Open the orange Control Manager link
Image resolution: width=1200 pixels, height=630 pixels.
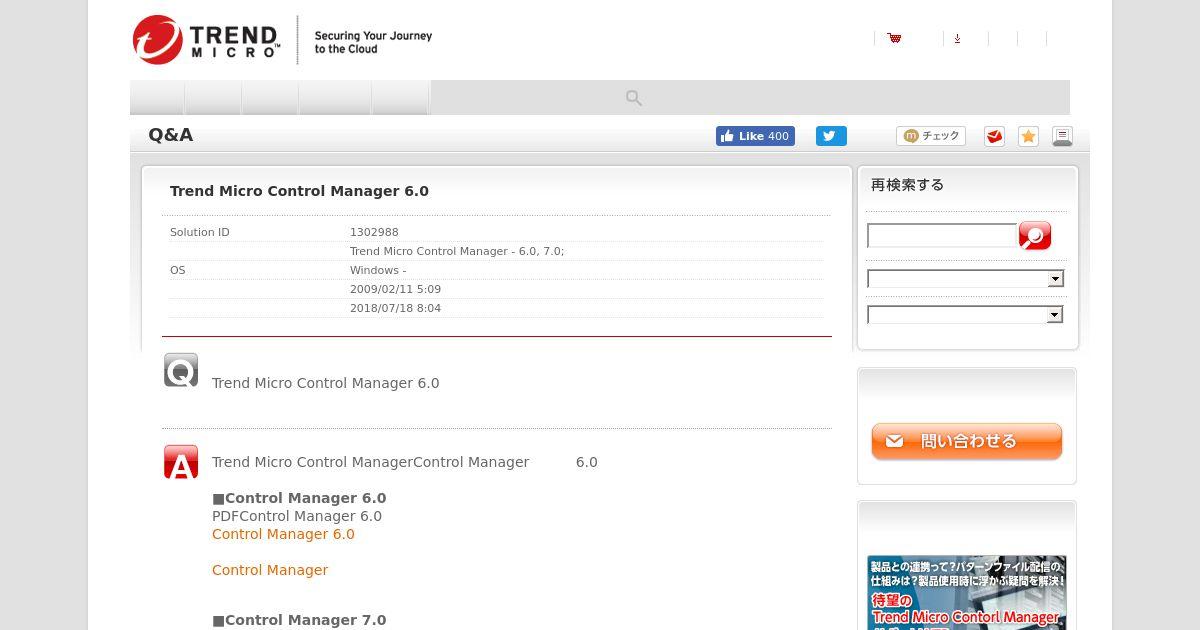coord(270,570)
